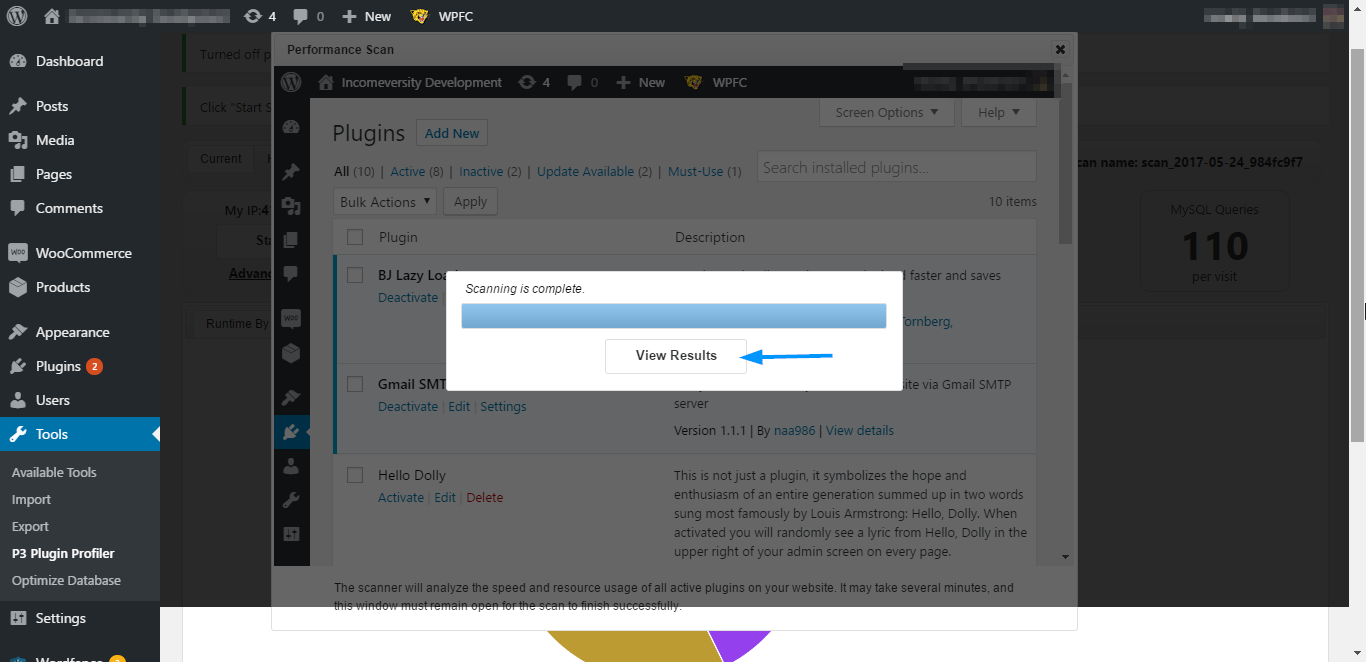Click Activate under Hello Dolly
Viewport: 1366px width, 662px height.
(401, 497)
